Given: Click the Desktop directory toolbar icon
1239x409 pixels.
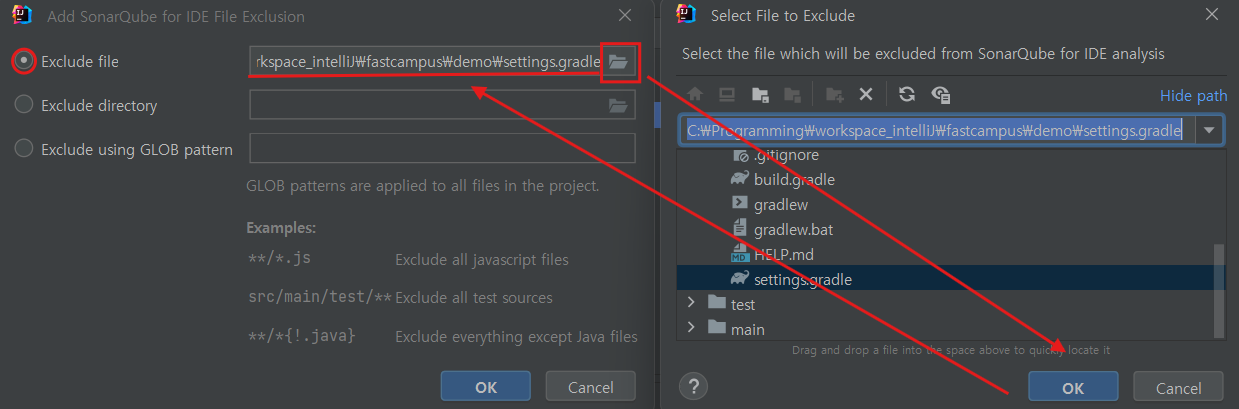Looking at the screenshot, I should (x=727, y=94).
